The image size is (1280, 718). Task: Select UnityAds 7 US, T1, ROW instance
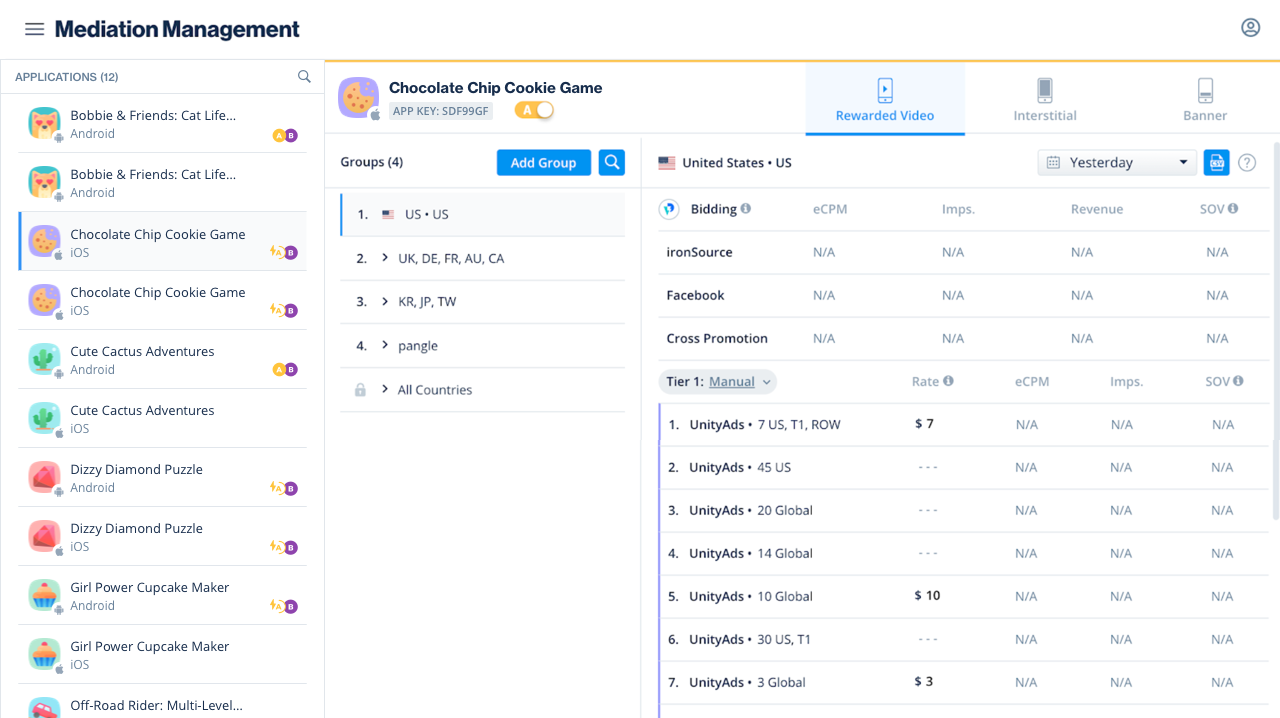pyautogui.click(x=964, y=424)
